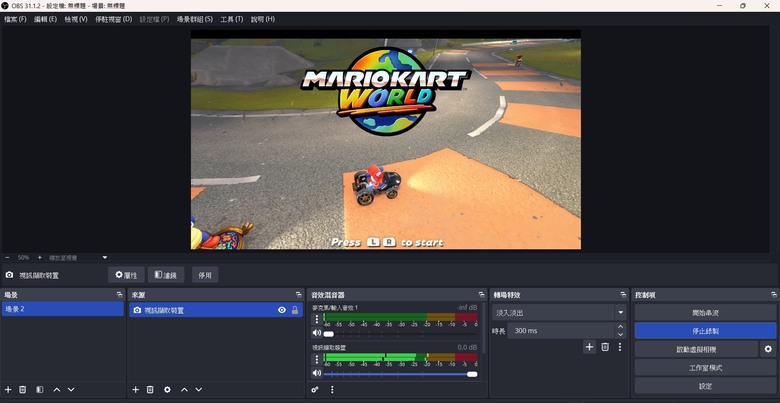Move the source down in Sources panel

point(198,390)
